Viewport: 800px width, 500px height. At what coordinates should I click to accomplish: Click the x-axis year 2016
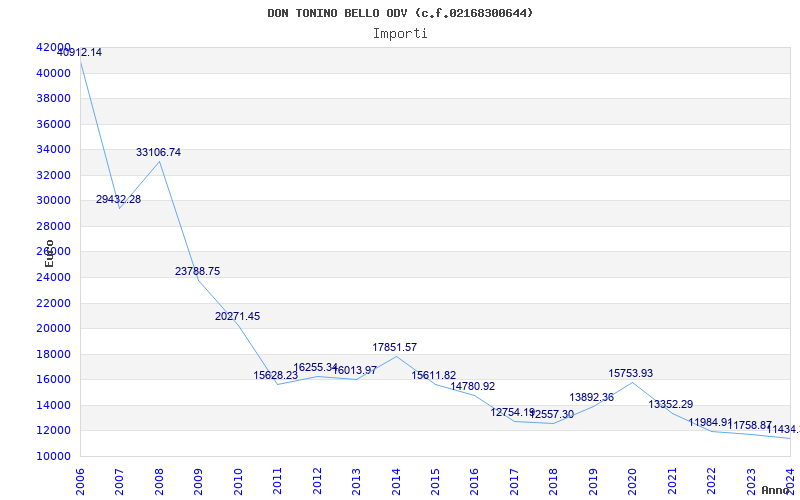click(x=474, y=482)
